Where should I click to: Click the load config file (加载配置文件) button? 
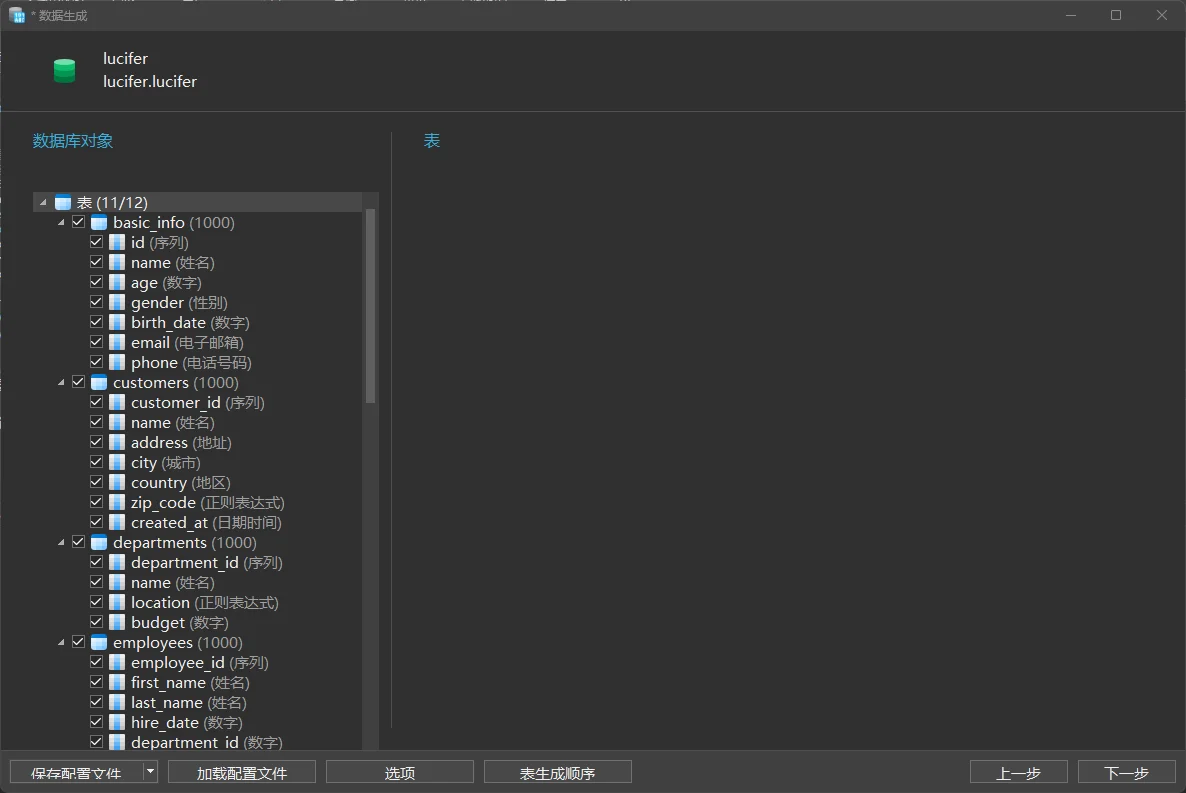point(242,772)
